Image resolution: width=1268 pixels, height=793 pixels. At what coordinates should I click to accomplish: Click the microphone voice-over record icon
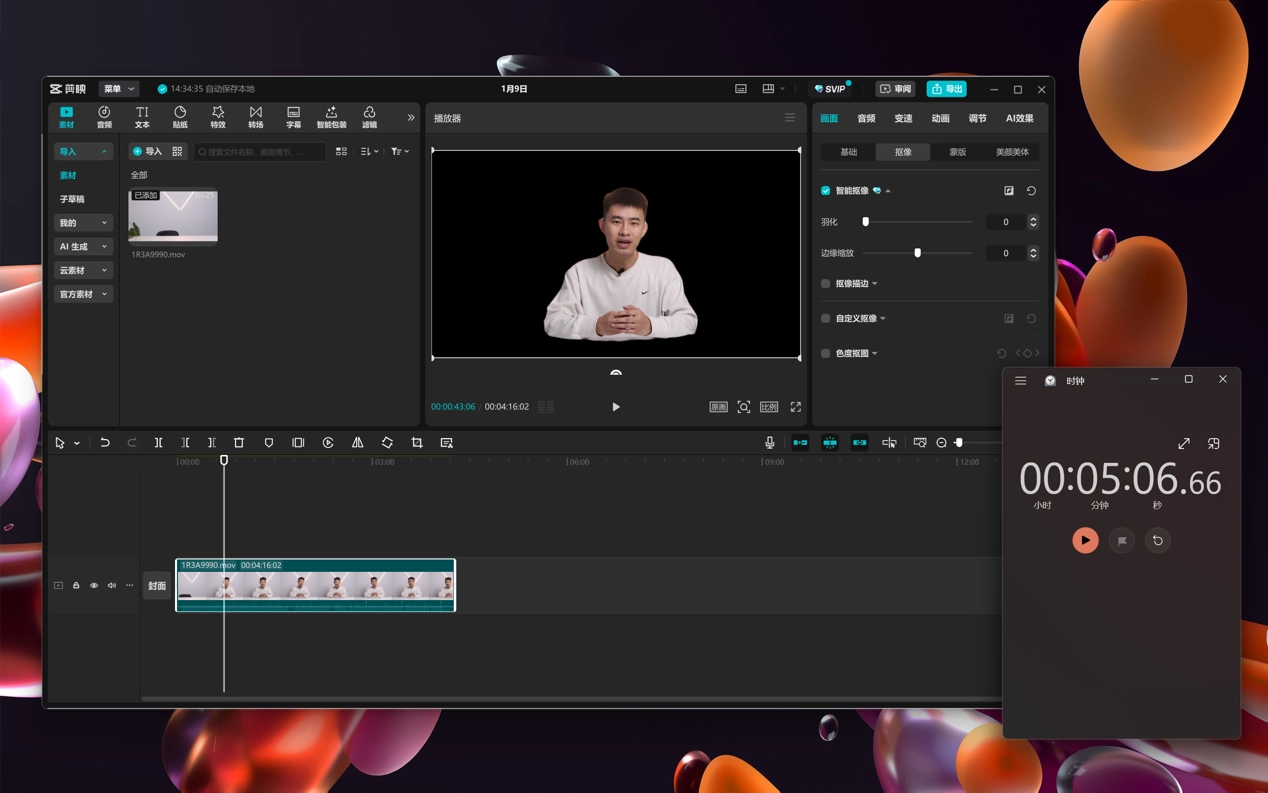[x=769, y=443]
